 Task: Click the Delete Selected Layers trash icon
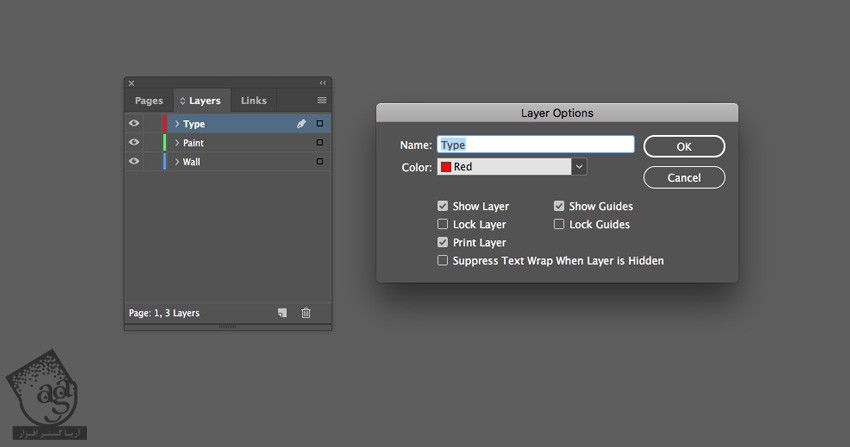click(306, 313)
